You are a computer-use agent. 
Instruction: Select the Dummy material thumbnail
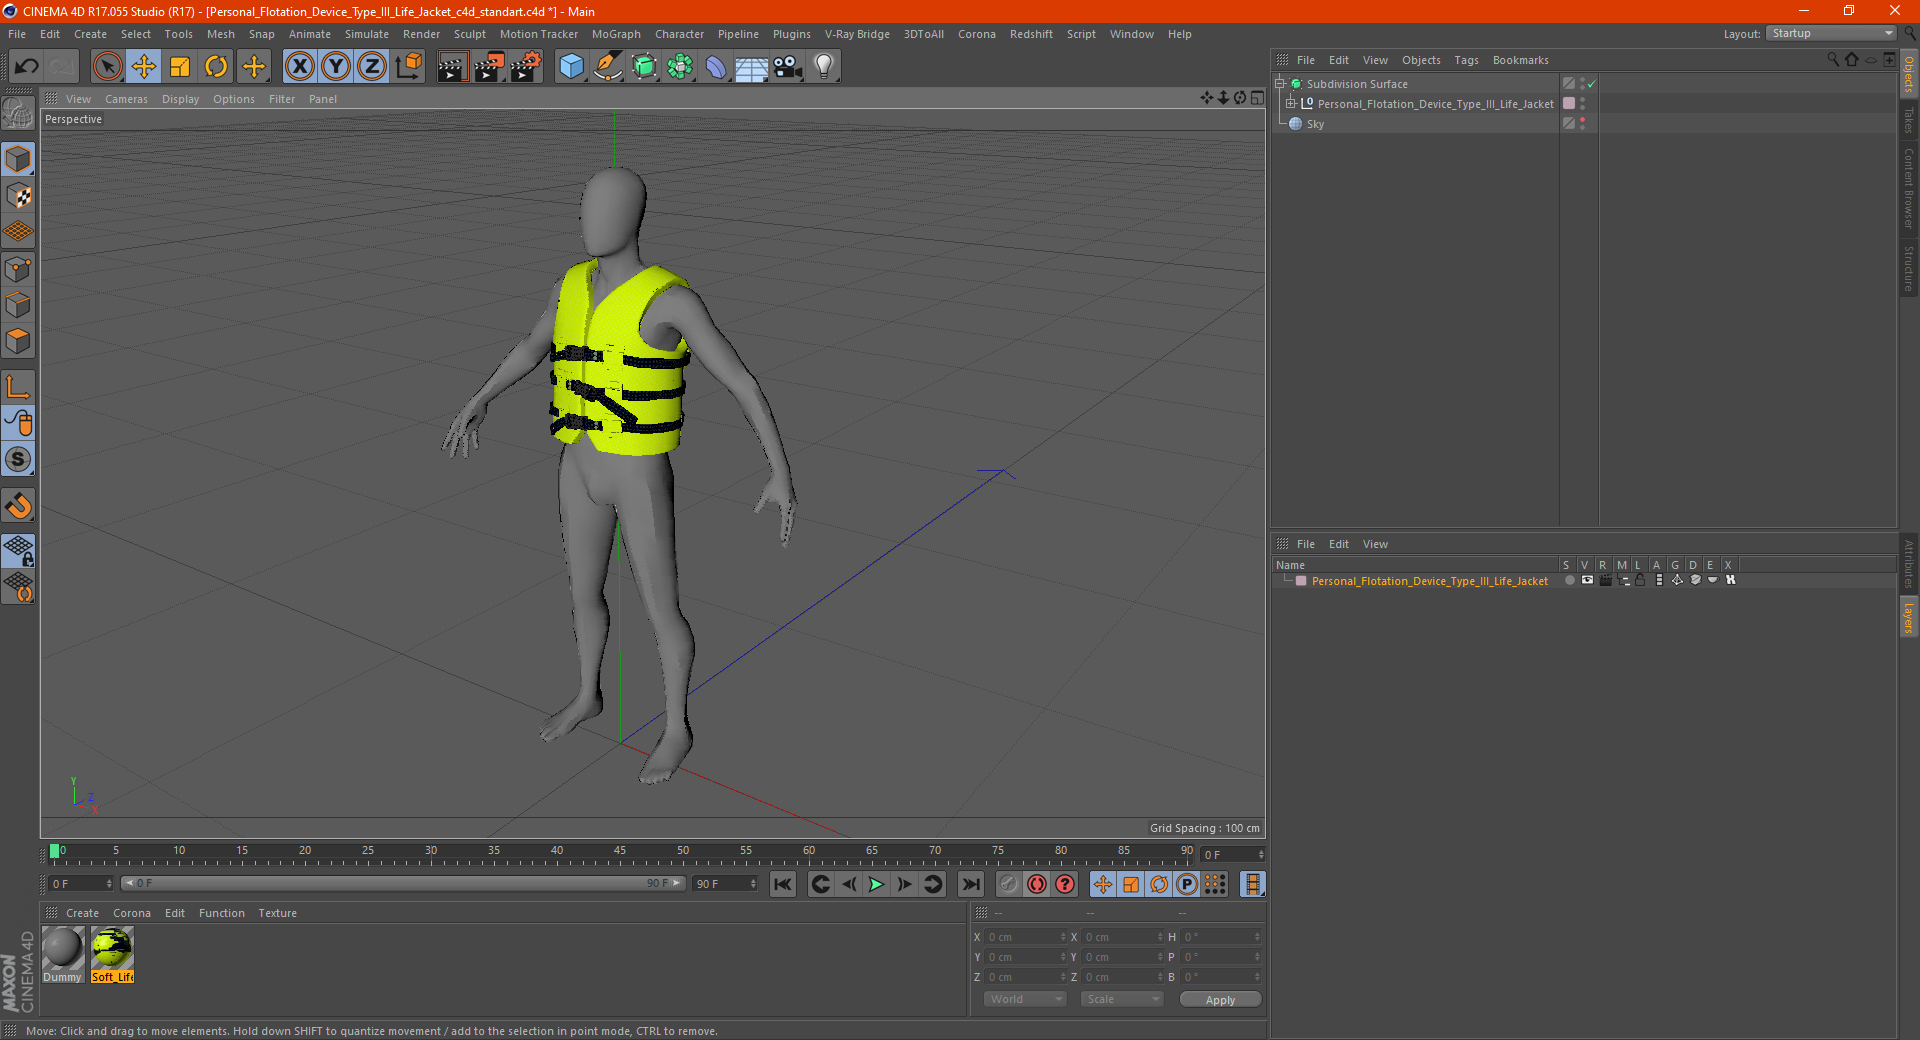pos(62,948)
